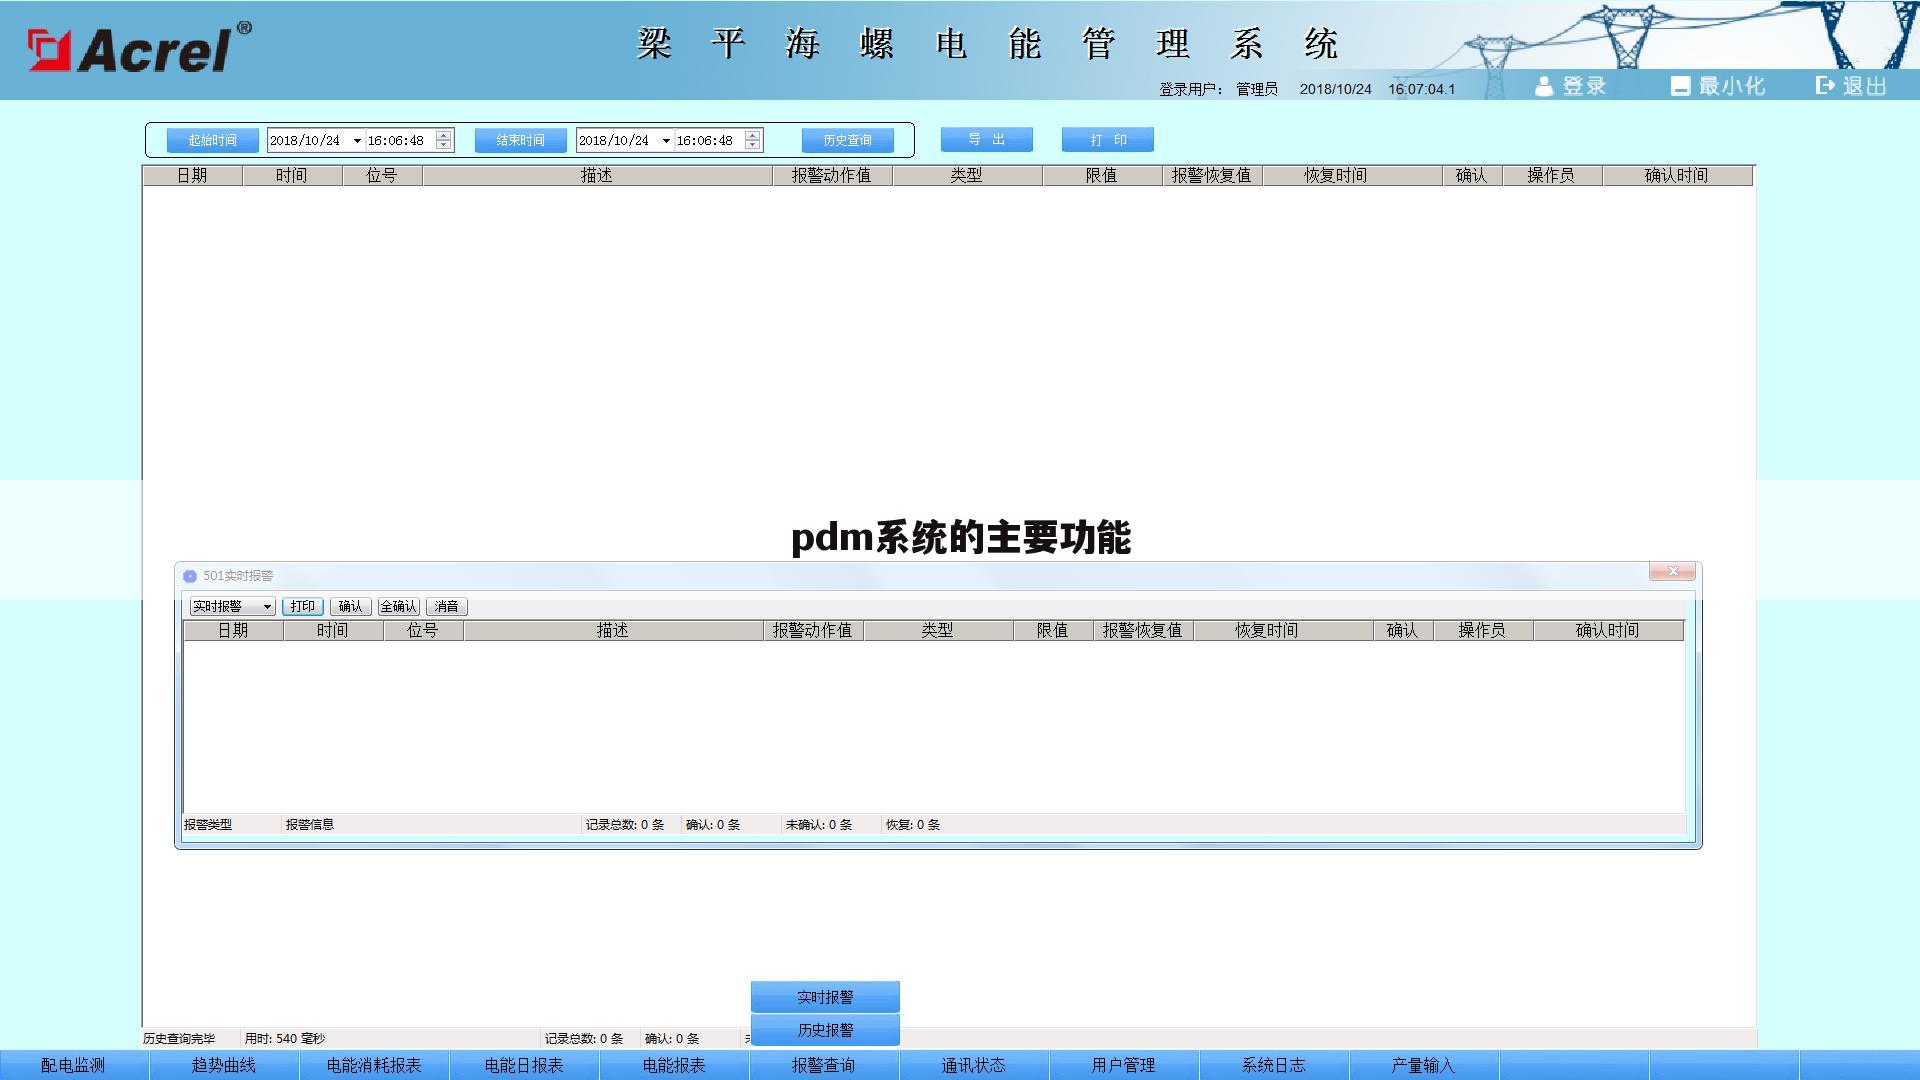This screenshot has height=1080, width=1920.
Task: Click the 起始时间 button
Action: click(212, 140)
